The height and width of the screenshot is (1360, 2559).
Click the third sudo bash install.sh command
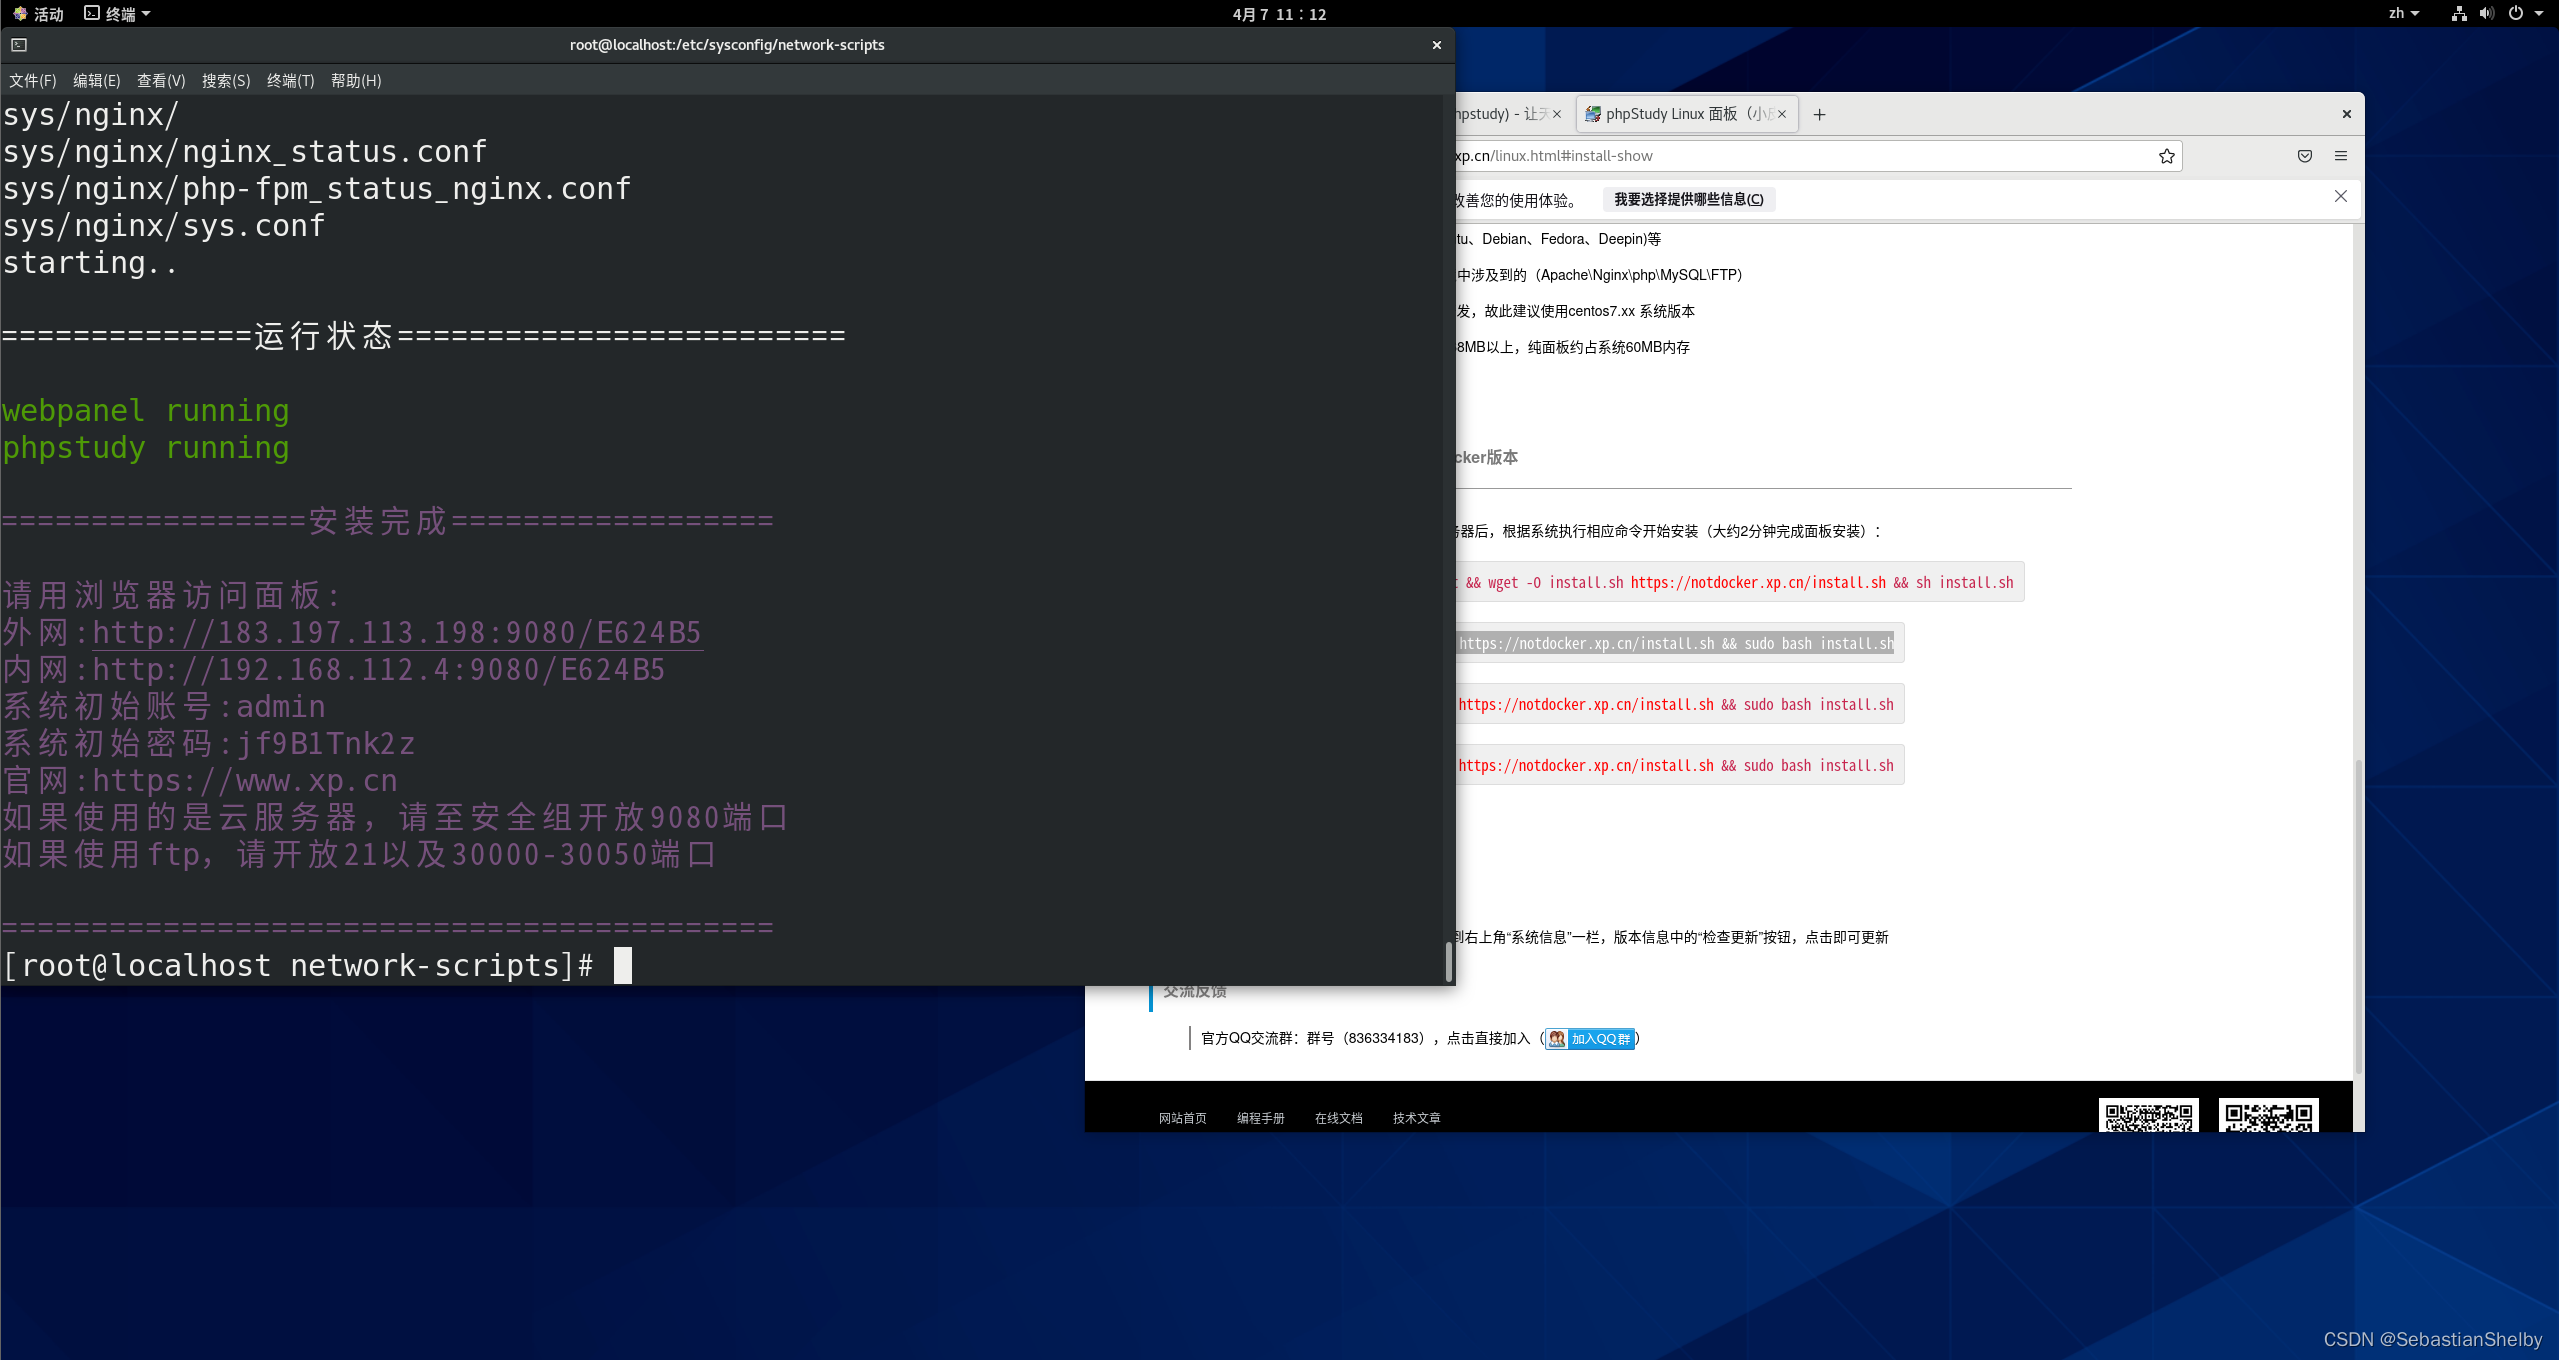click(1679, 704)
